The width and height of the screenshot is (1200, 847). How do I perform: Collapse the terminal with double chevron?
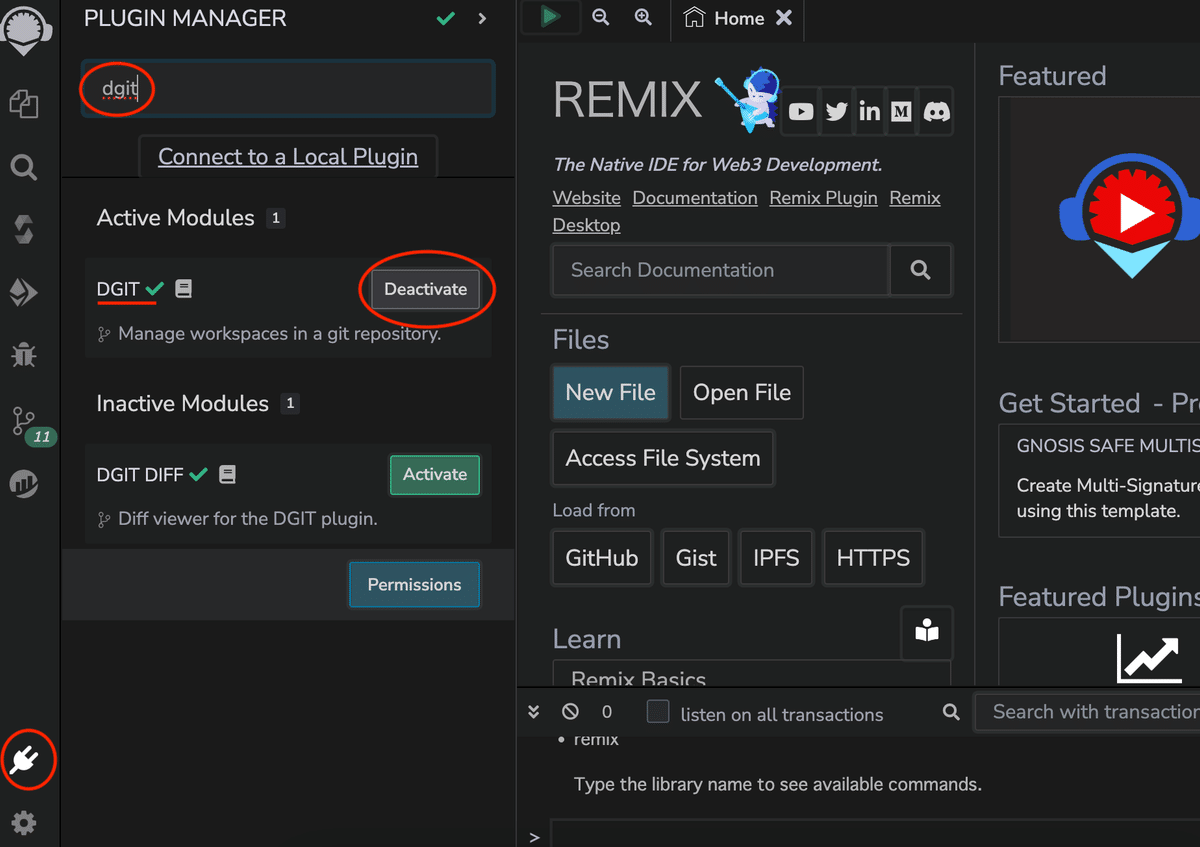click(x=534, y=712)
